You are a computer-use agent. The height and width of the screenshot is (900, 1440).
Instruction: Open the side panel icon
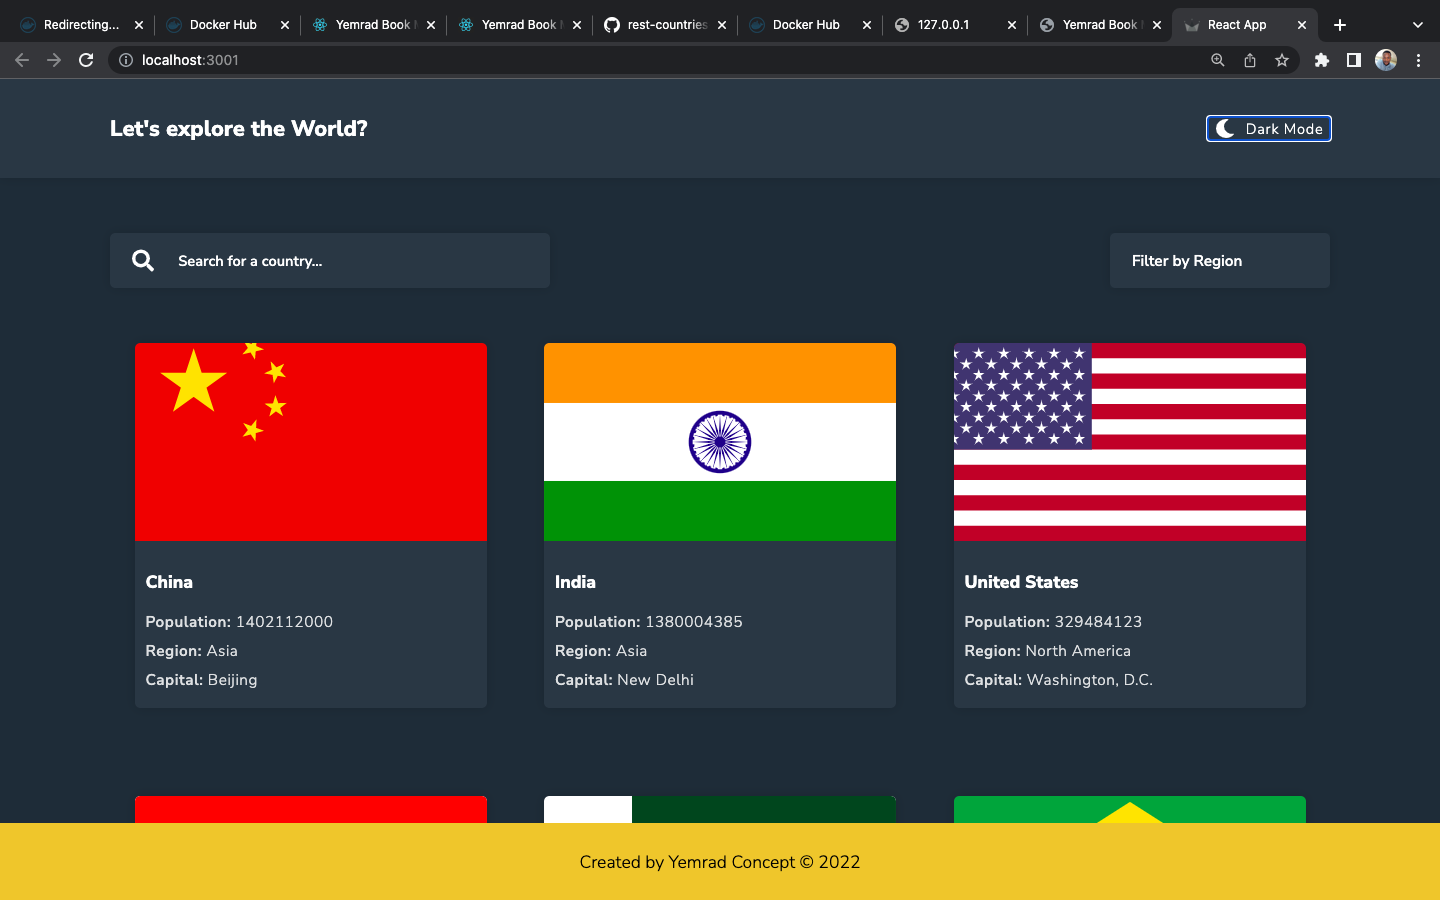[x=1353, y=60]
